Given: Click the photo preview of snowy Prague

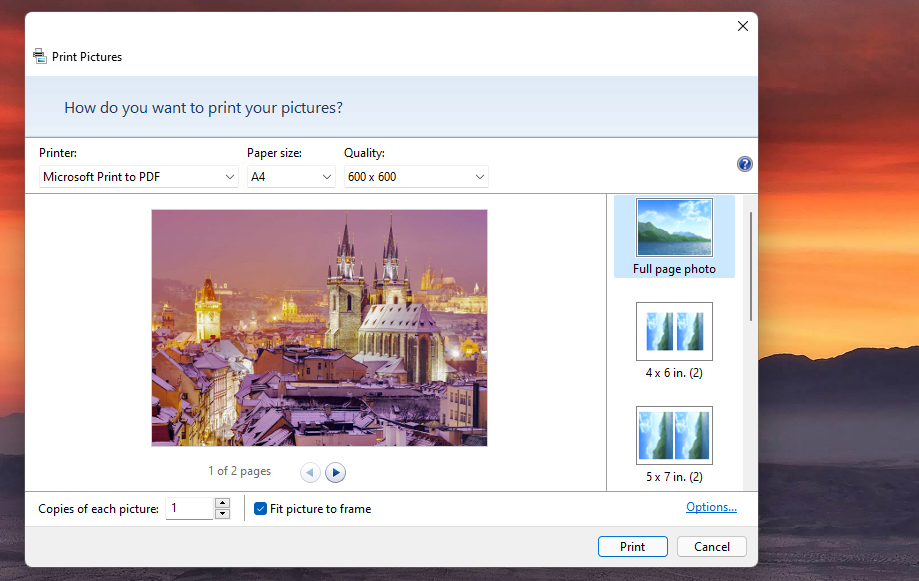Looking at the screenshot, I should [x=318, y=326].
